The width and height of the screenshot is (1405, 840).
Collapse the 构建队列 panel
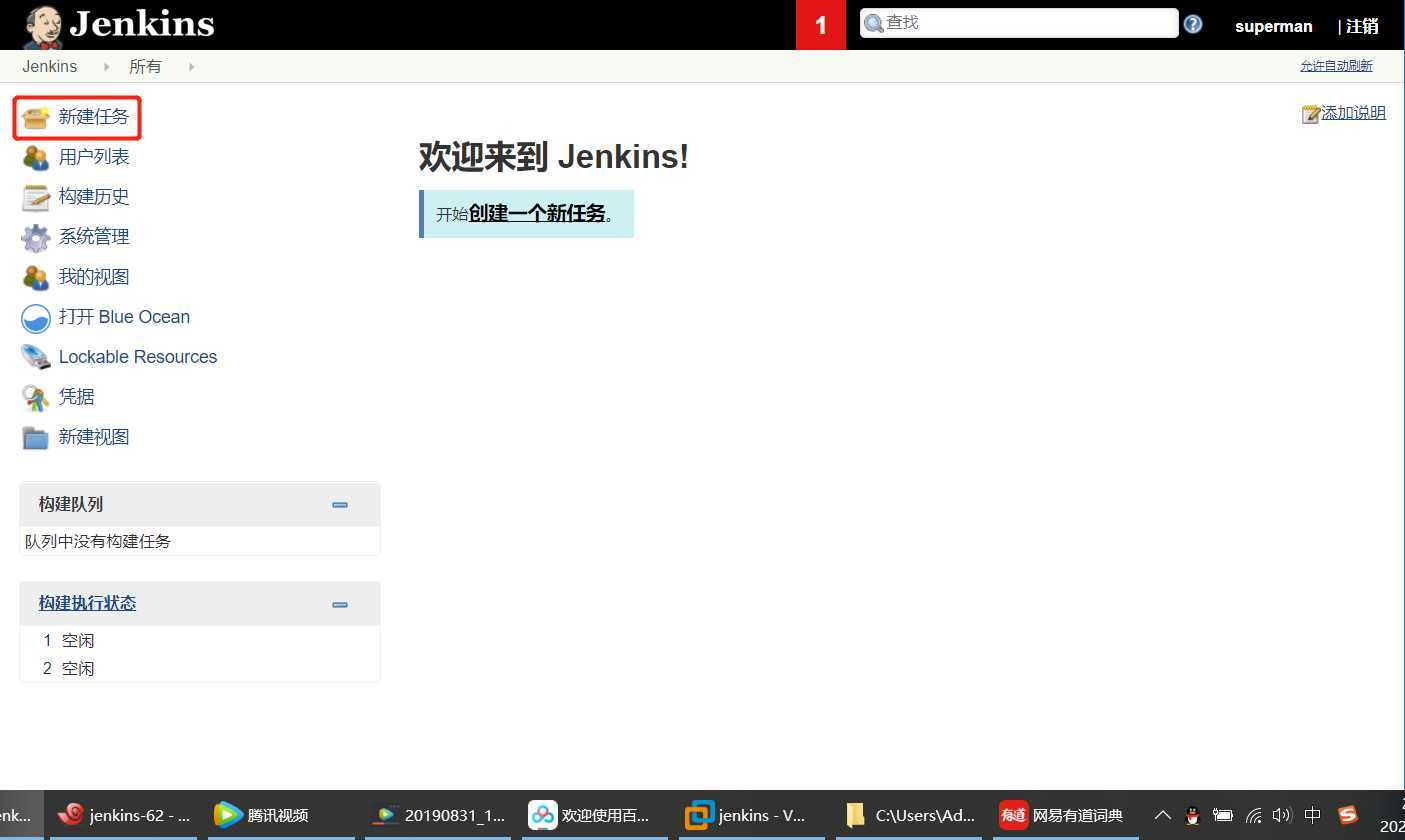click(x=340, y=505)
